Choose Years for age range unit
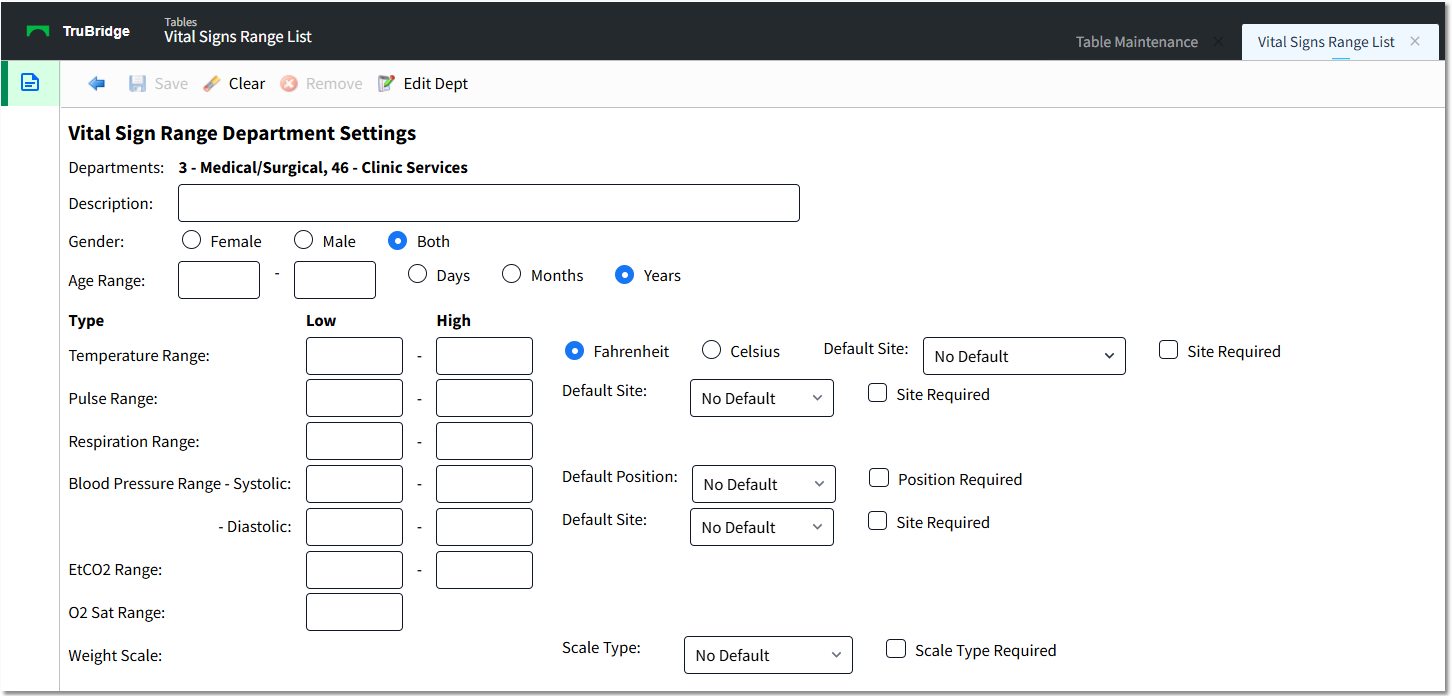1452x698 pixels. click(x=624, y=275)
